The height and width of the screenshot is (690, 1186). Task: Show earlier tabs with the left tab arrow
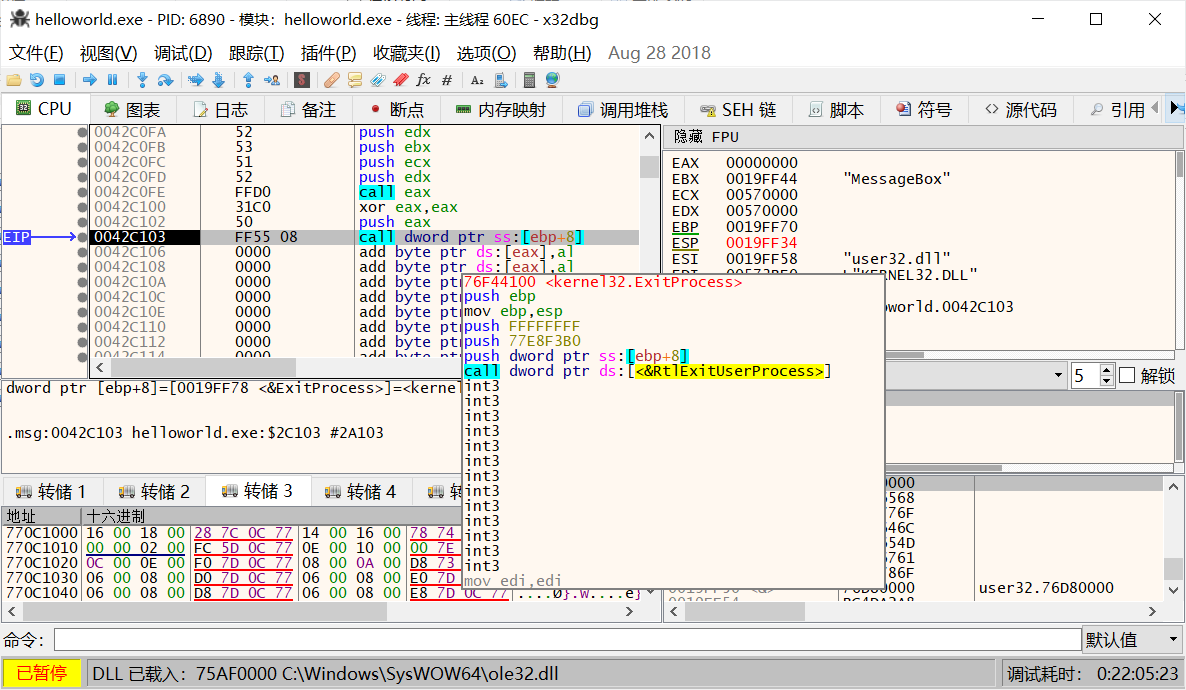1155,108
